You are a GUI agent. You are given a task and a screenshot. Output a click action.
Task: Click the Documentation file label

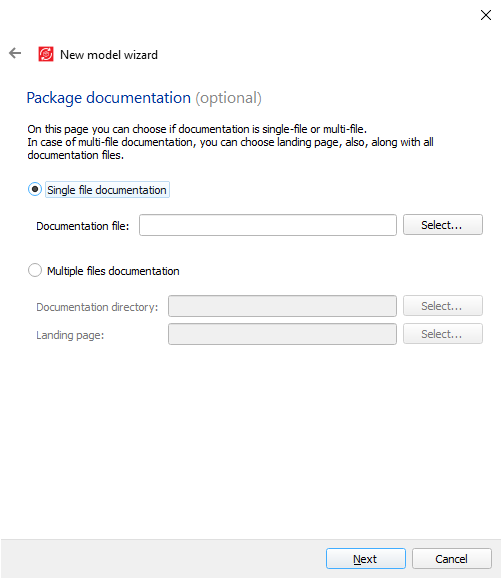click(x=83, y=226)
